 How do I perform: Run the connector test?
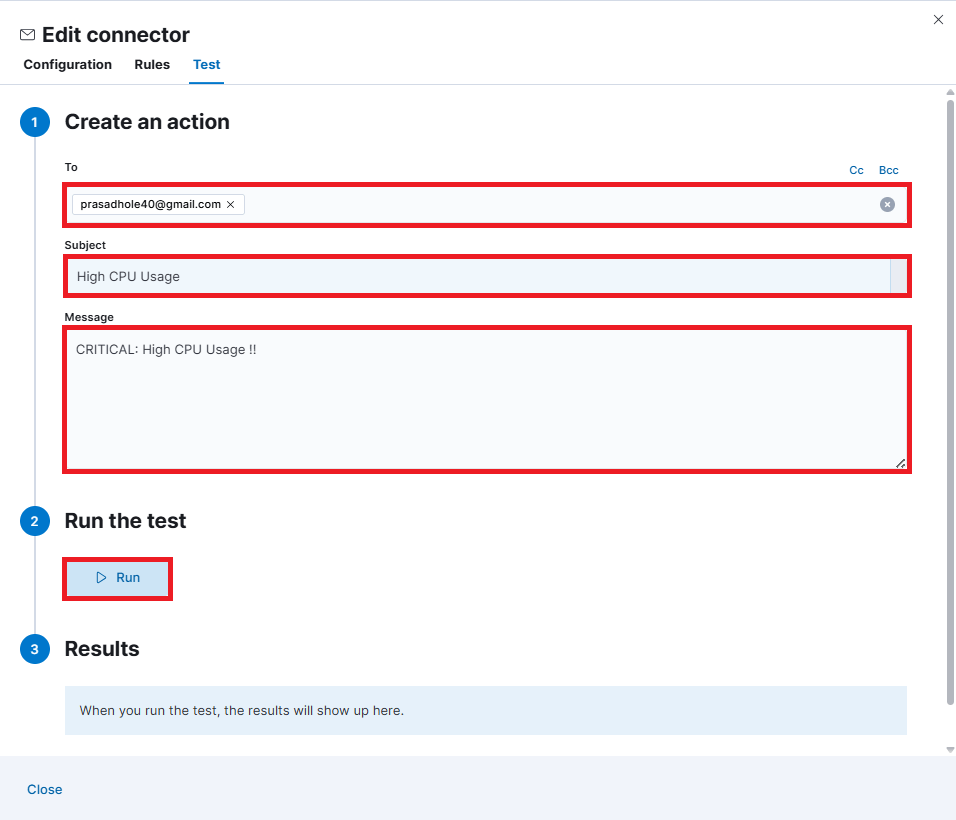[x=118, y=578]
